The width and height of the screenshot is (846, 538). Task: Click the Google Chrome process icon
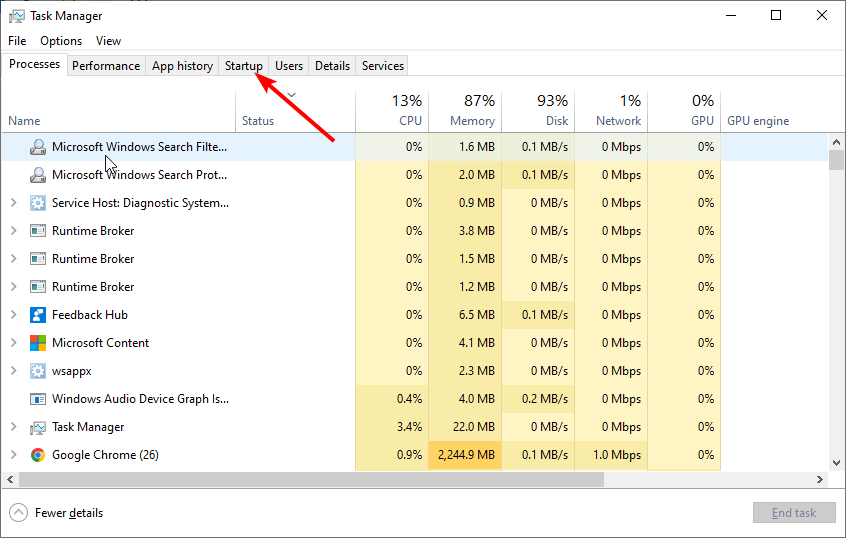click(38, 455)
